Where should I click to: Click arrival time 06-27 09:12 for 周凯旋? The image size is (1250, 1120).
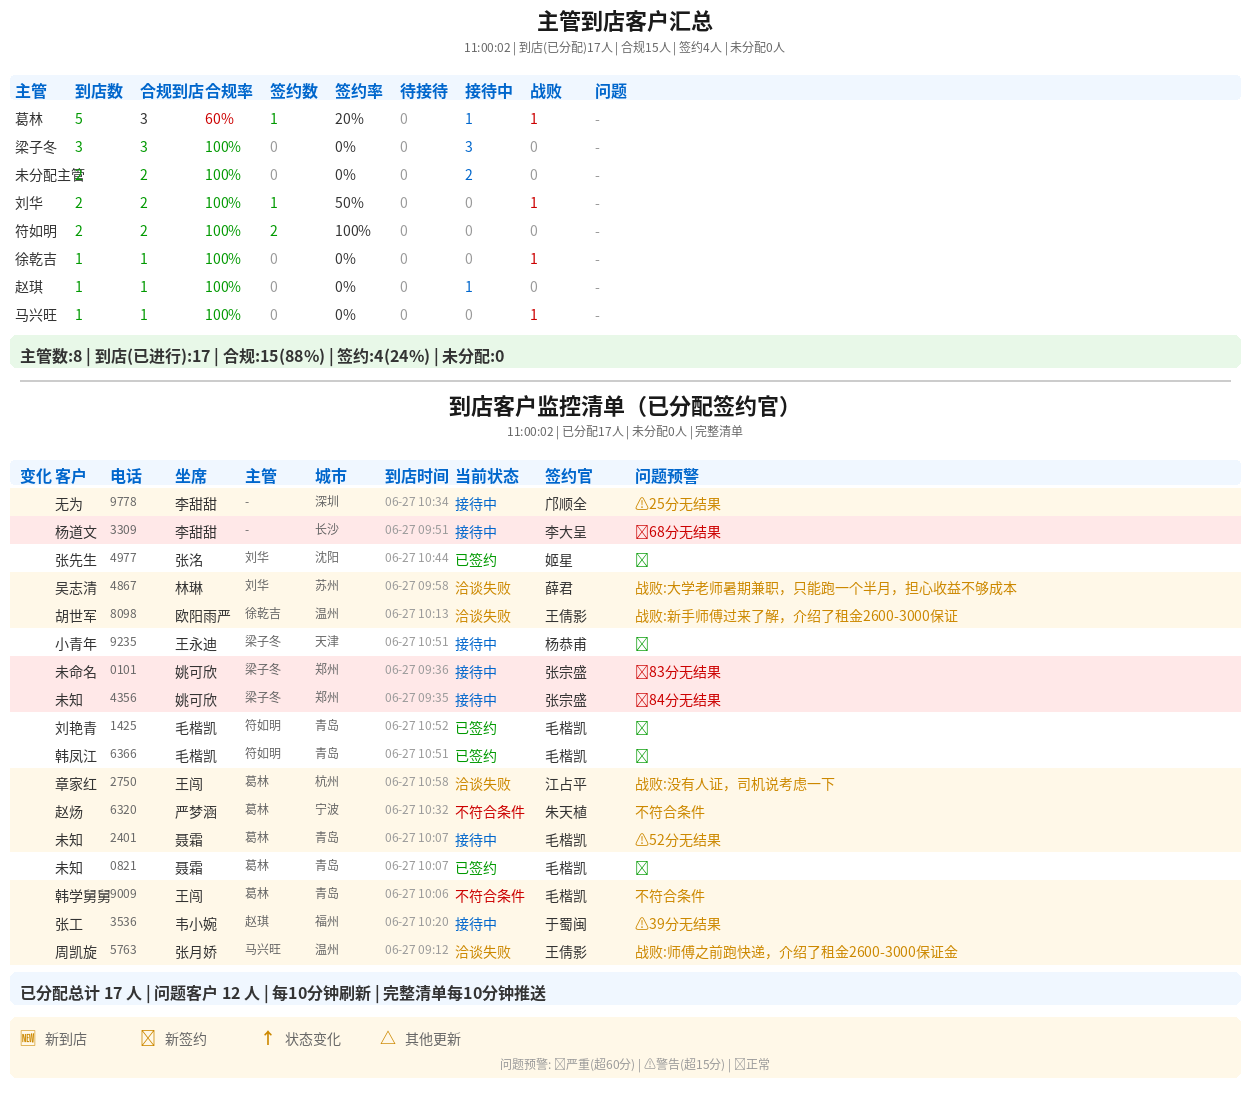pos(417,950)
